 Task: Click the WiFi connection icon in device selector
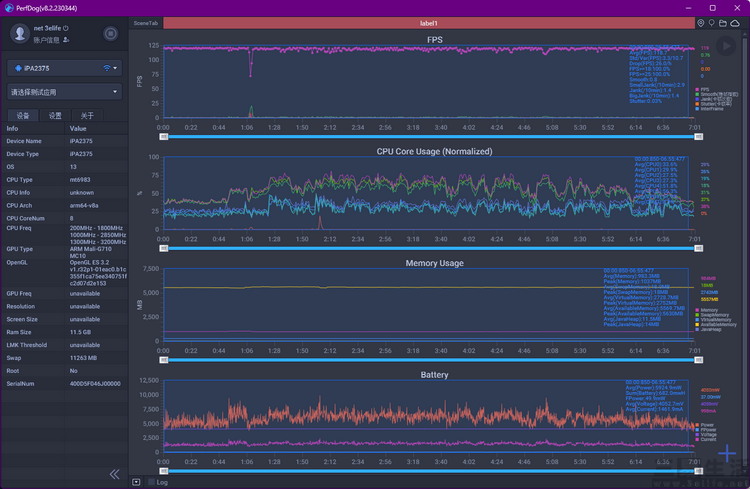pyautogui.click(x=107, y=68)
